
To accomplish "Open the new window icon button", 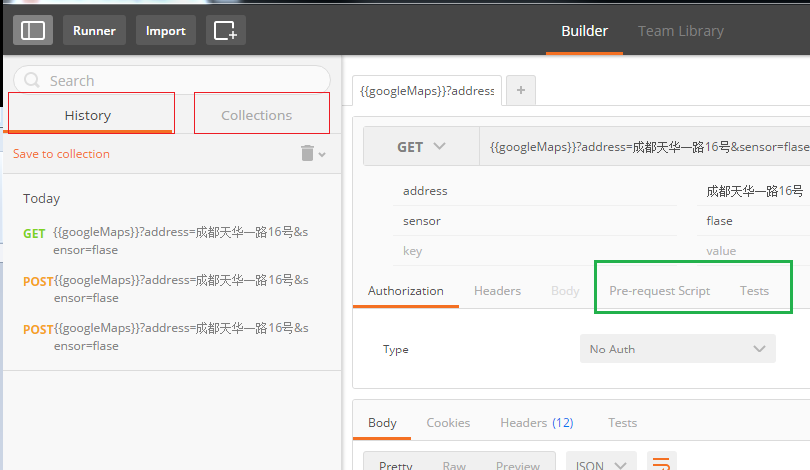I will pyautogui.click(x=226, y=30).
